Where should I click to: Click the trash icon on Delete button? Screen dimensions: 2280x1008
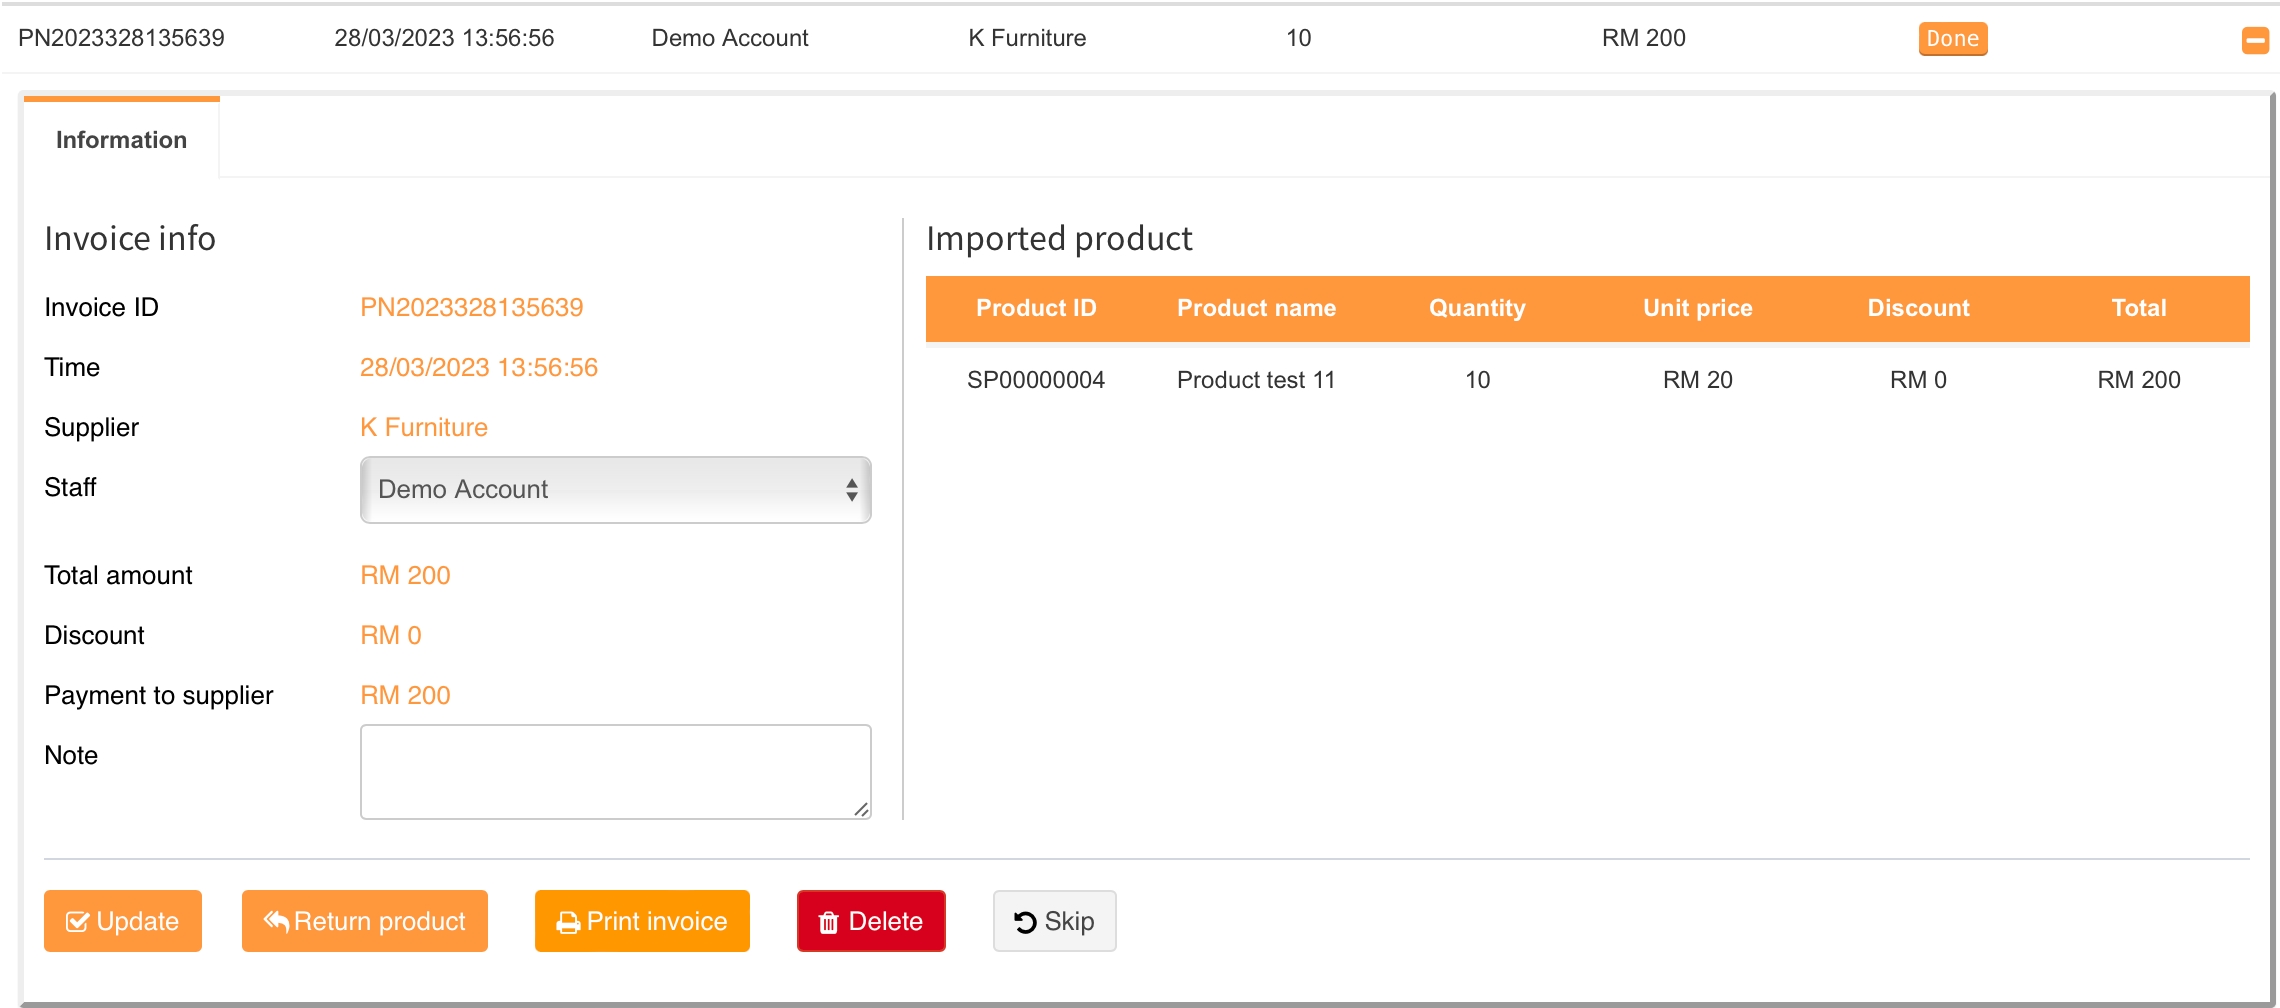click(828, 923)
